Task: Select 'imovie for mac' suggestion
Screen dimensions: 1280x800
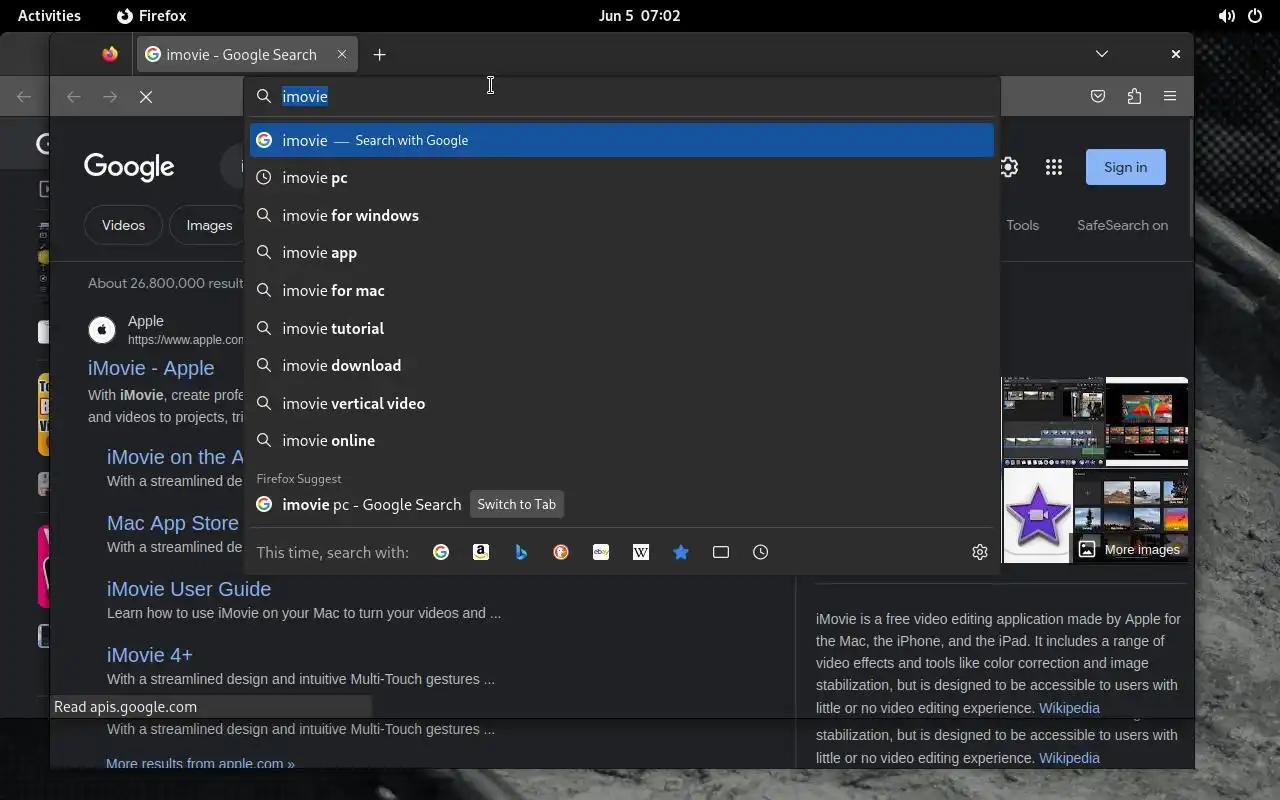Action: point(622,290)
